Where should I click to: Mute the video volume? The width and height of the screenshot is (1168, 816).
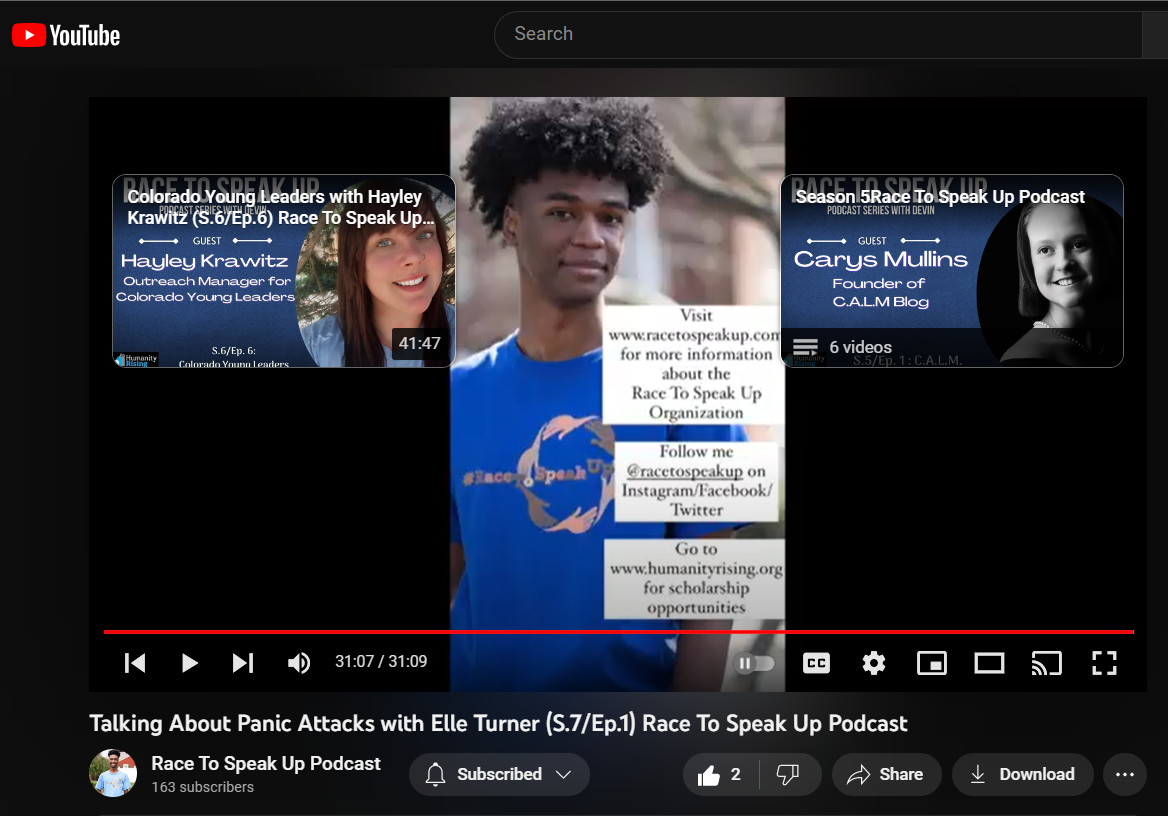tap(299, 662)
